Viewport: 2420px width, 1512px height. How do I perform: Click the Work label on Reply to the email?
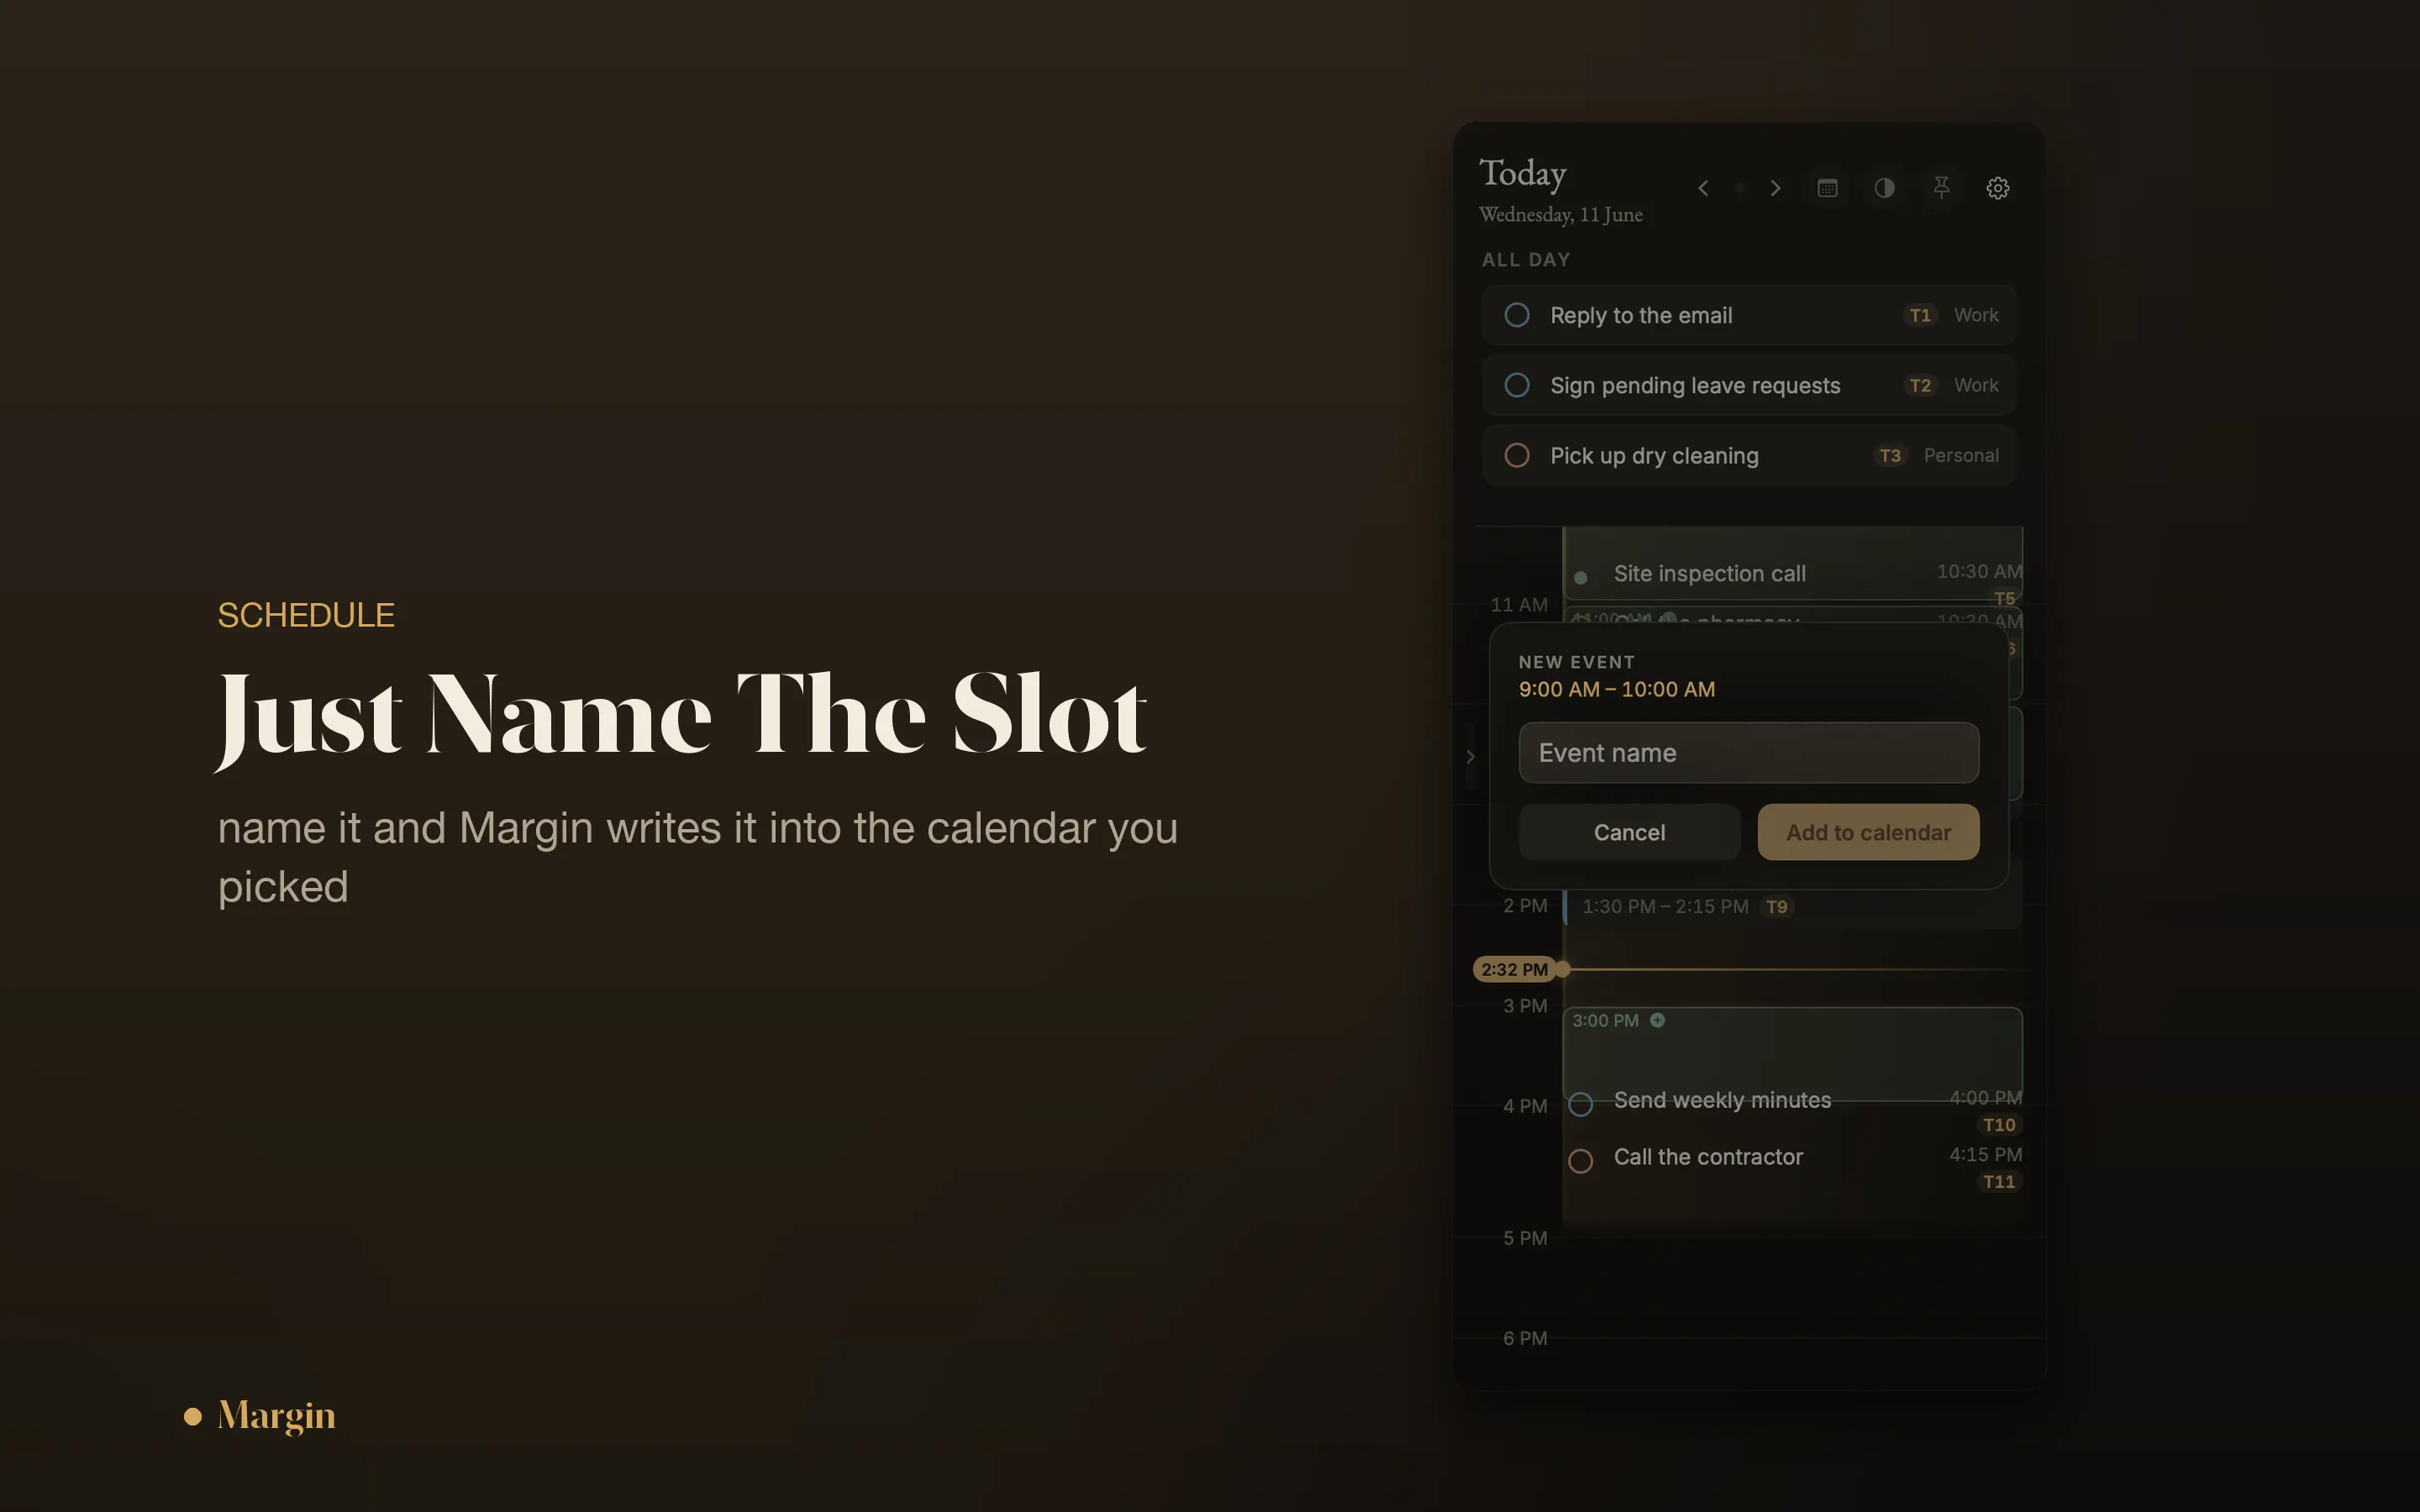(x=1976, y=315)
